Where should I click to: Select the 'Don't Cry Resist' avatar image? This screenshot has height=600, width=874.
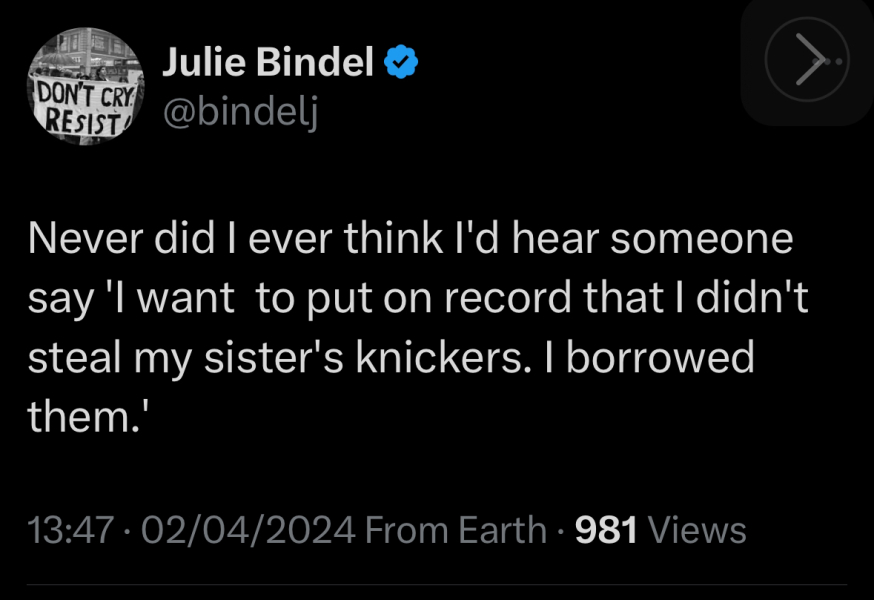coord(85,86)
